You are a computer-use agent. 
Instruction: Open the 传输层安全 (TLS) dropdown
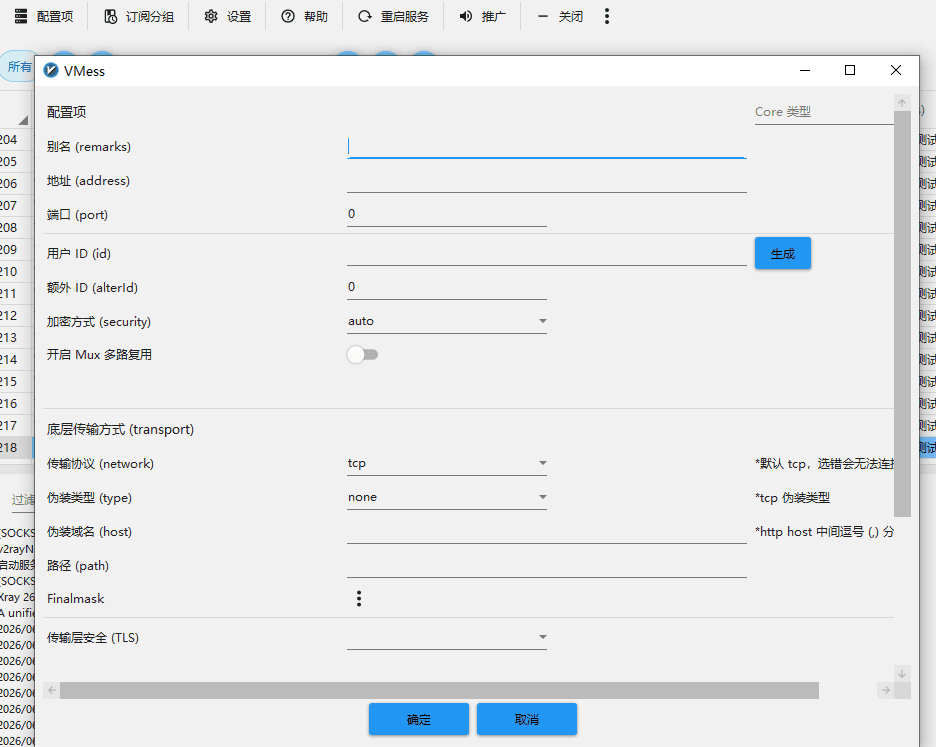click(447, 638)
